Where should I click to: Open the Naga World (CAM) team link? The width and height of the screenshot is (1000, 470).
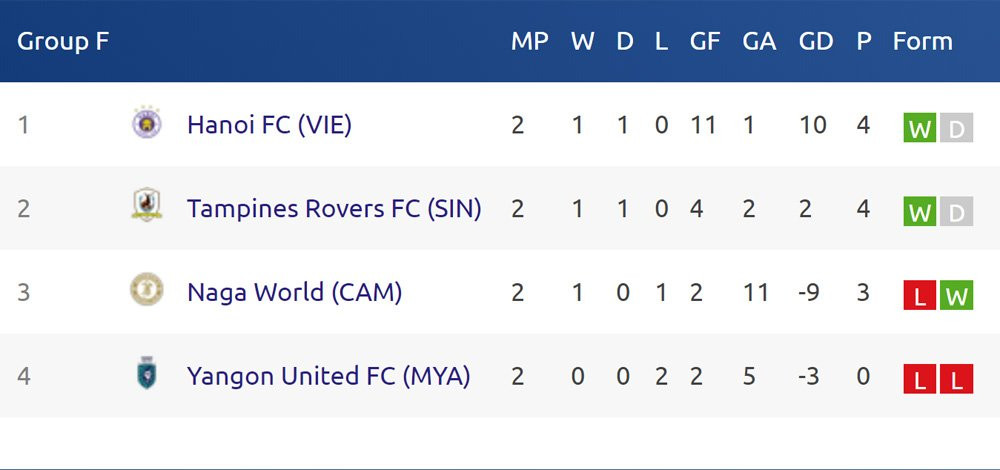click(294, 292)
